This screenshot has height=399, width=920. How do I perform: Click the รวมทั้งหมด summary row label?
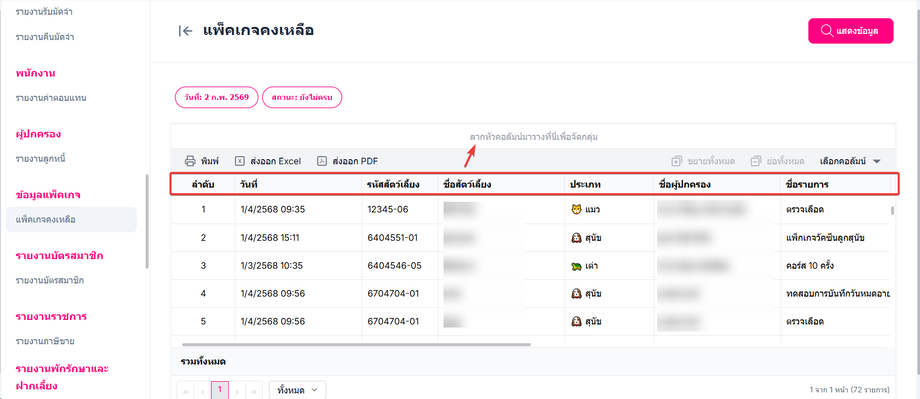[203, 361]
